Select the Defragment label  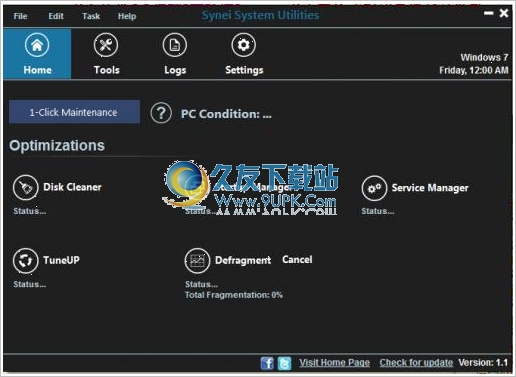coord(243,260)
